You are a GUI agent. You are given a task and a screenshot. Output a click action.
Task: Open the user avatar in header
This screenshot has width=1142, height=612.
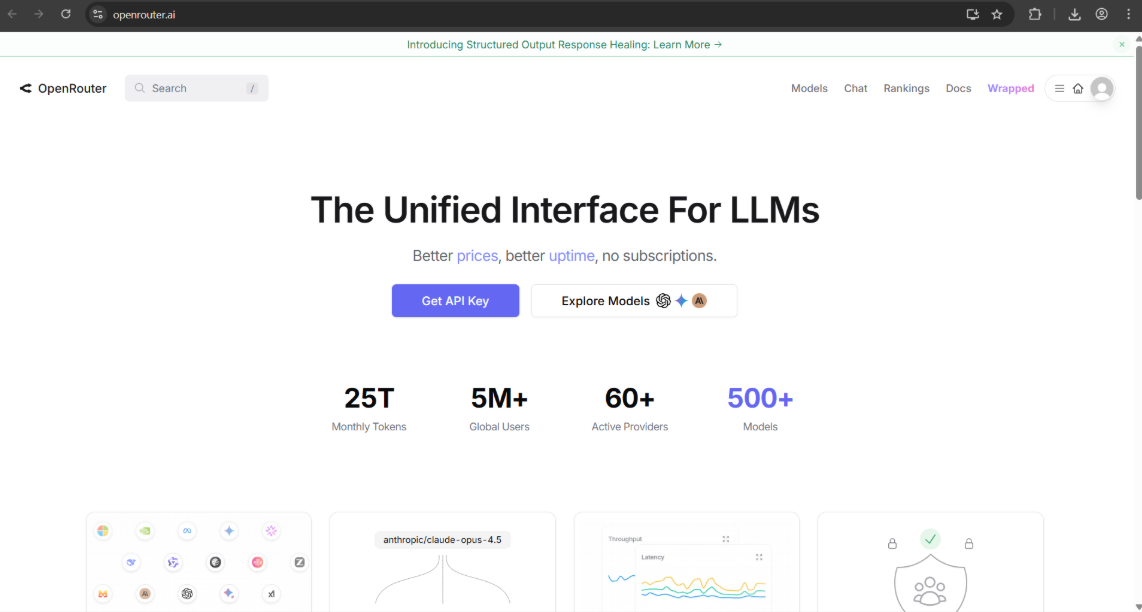1102,89
